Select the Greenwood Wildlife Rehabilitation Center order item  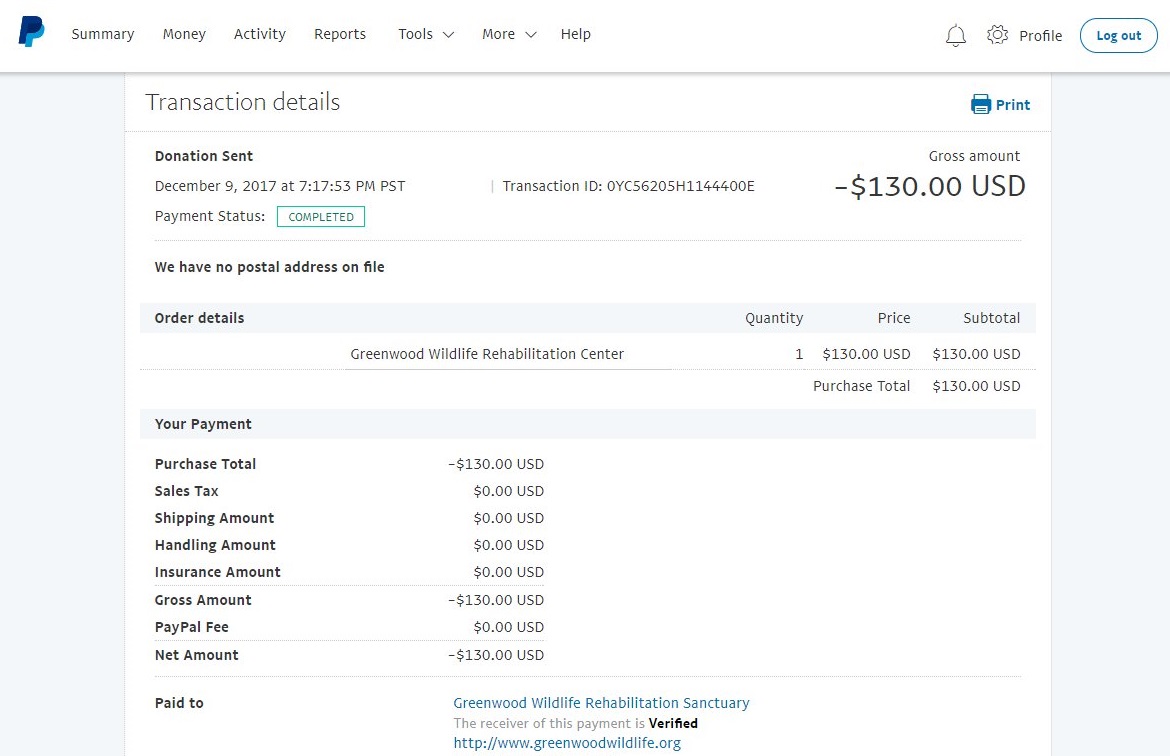pyautogui.click(x=487, y=354)
